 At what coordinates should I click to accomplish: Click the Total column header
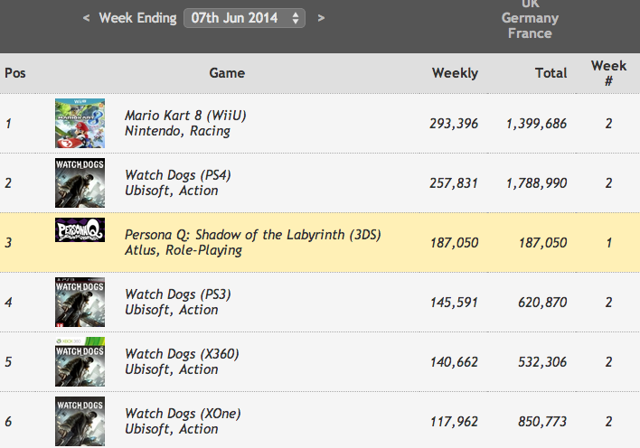[x=551, y=73]
